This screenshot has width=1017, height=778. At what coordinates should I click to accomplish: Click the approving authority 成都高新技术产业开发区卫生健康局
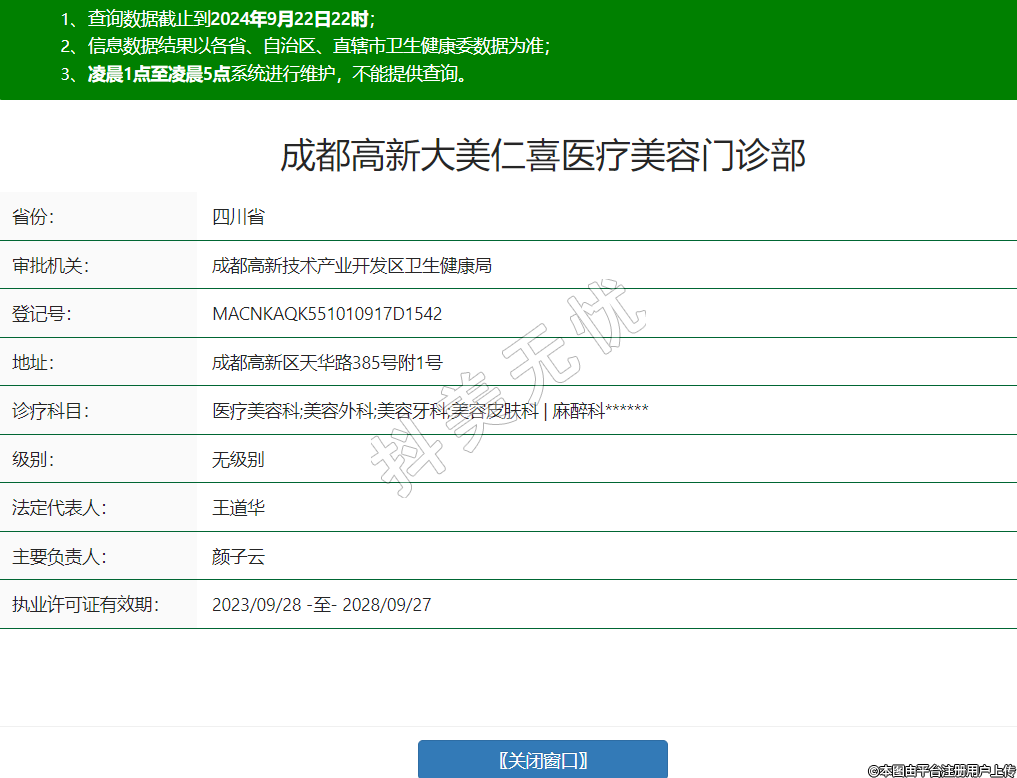(352, 266)
